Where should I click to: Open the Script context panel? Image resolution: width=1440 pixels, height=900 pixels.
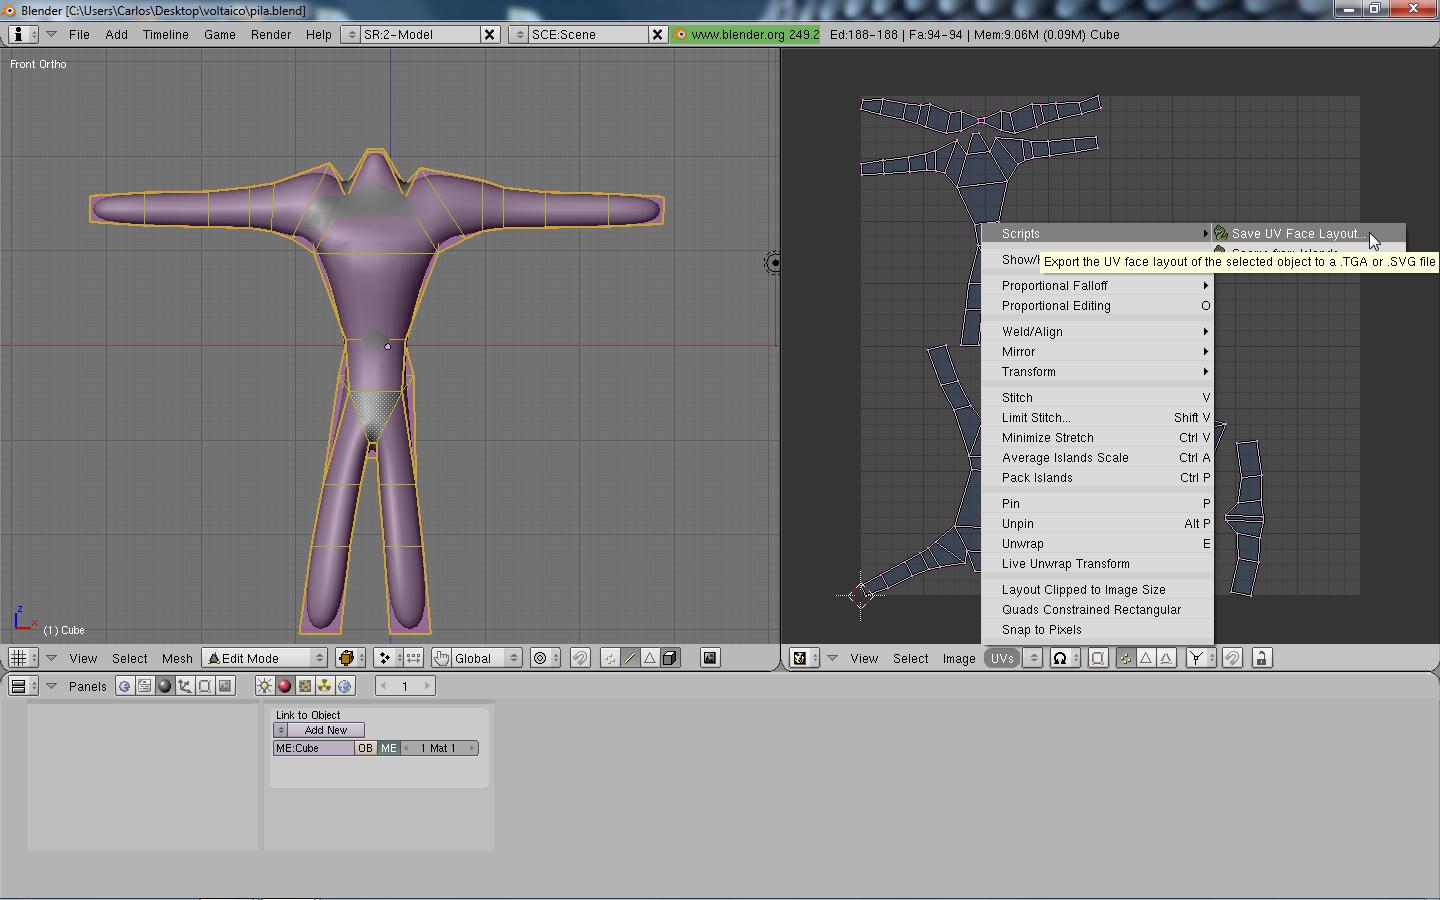[x=144, y=686]
